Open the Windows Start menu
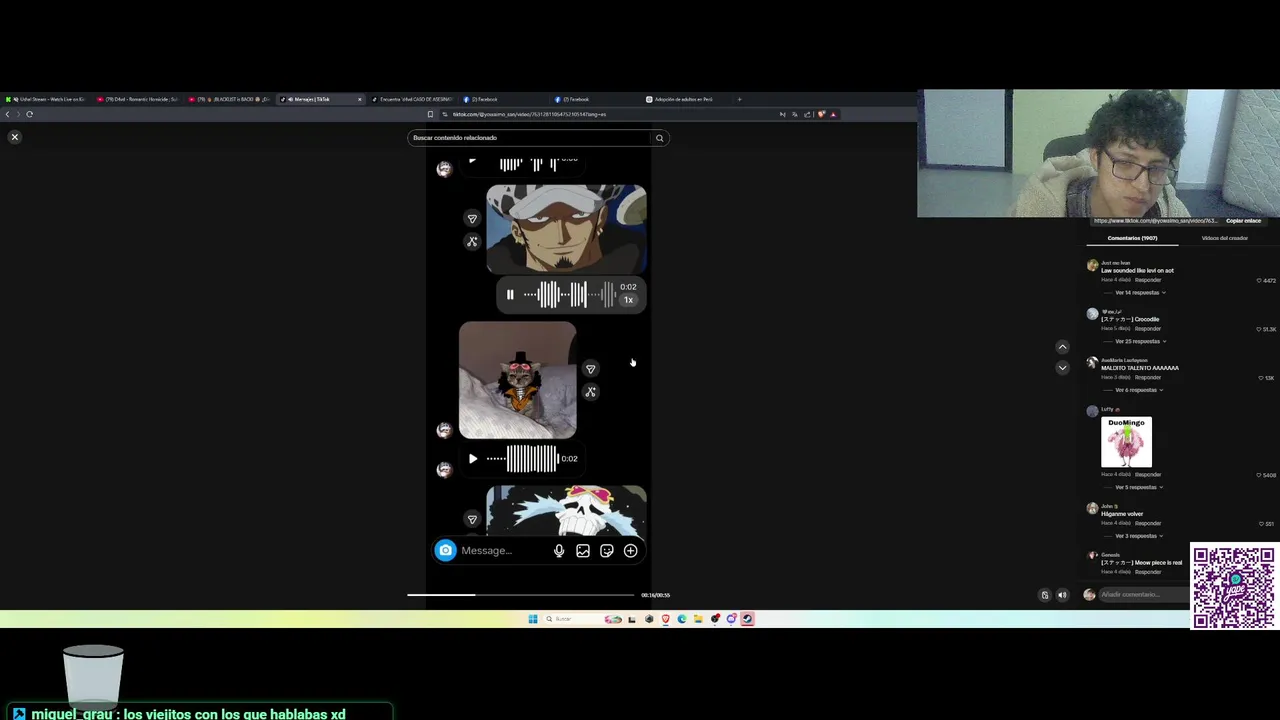Image resolution: width=1280 pixels, height=720 pixels. tap(532, 619)
